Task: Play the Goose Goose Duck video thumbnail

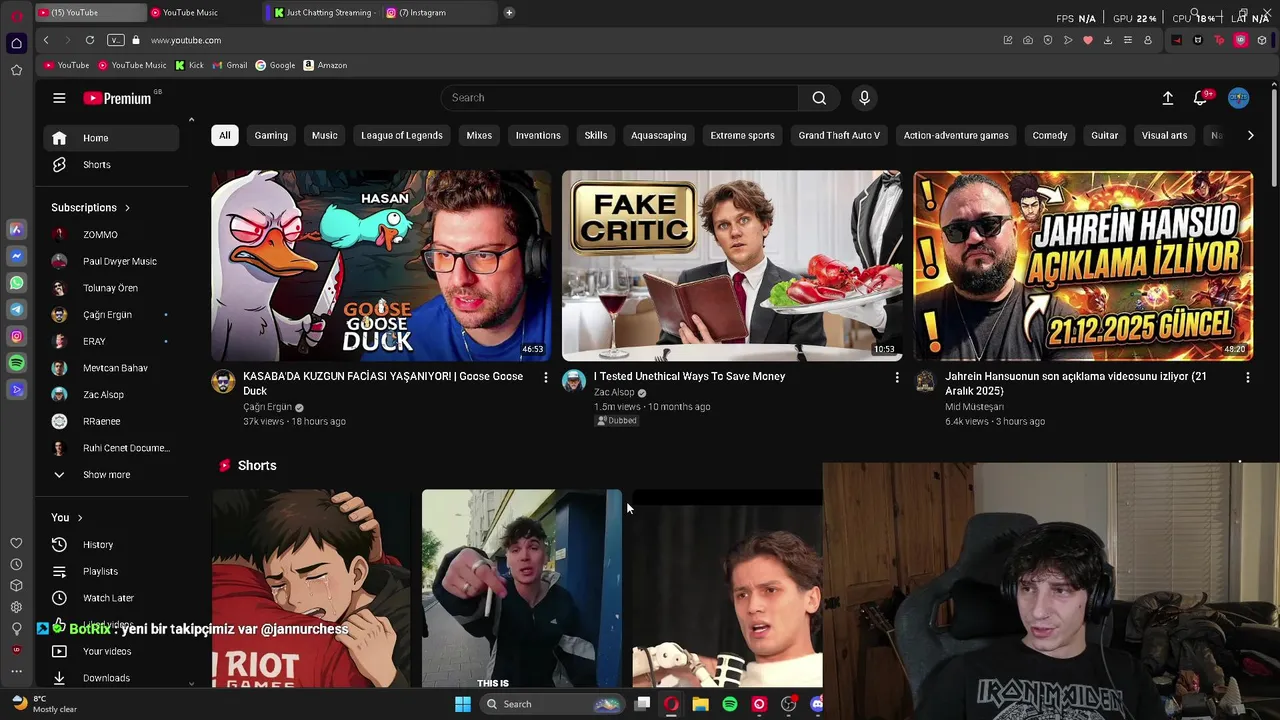Action: pos(381,265)
